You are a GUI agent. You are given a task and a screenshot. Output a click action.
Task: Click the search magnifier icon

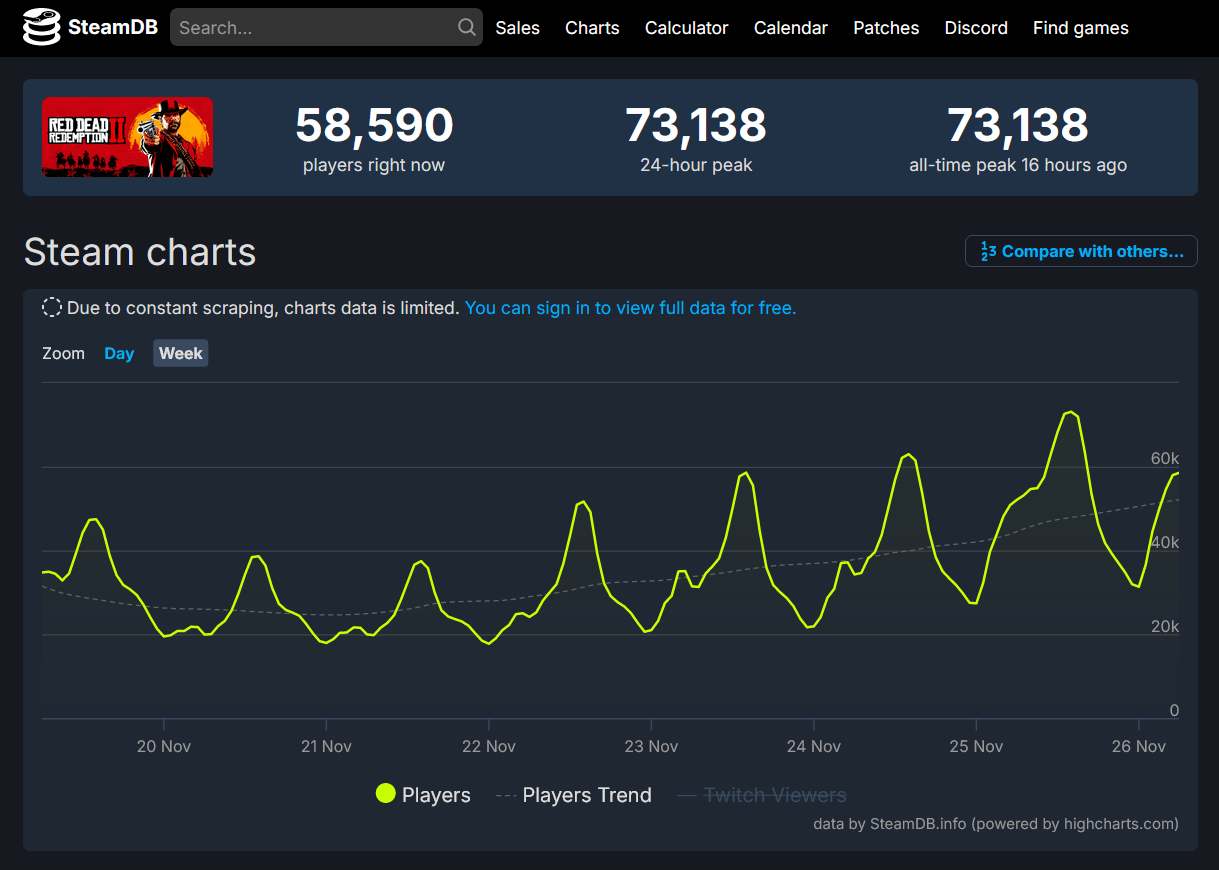(x=467, y=28)
